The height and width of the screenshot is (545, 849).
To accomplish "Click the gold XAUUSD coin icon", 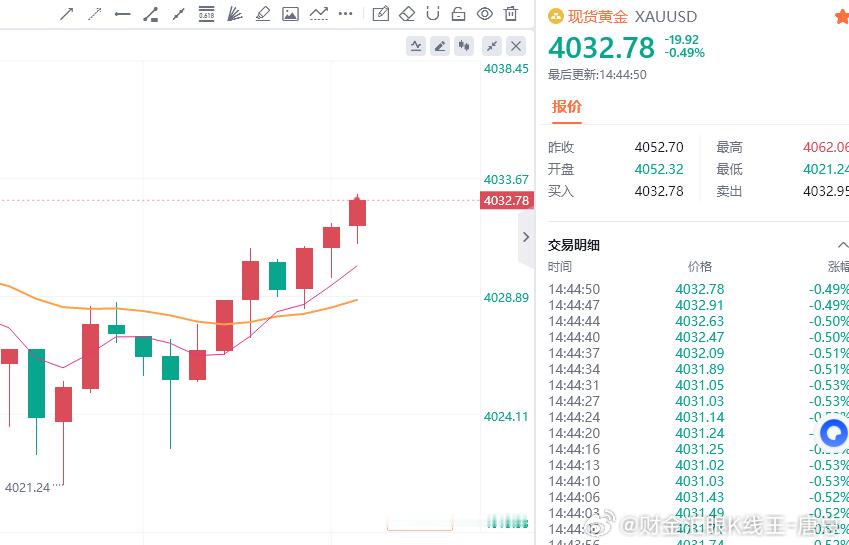I will click(x=556, y=17).
